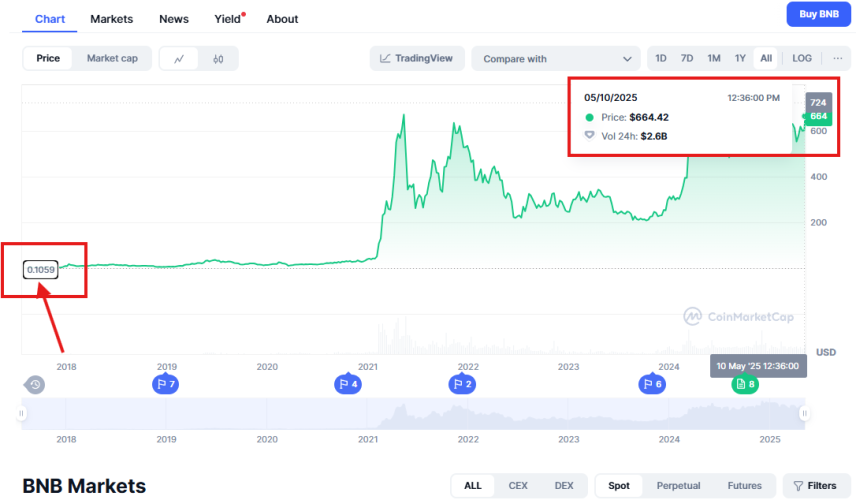The height and width of the screenshot is (500, 856).
Task: Select the Price toggle
Action: (48, 58)
